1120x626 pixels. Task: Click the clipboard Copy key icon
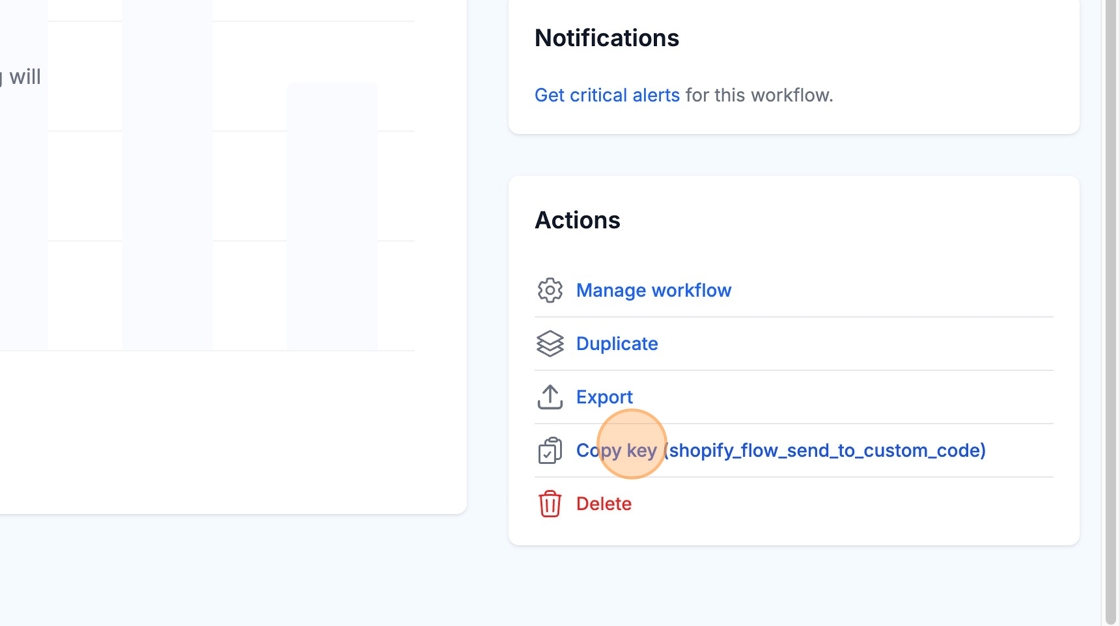click(x=550, y=451)
